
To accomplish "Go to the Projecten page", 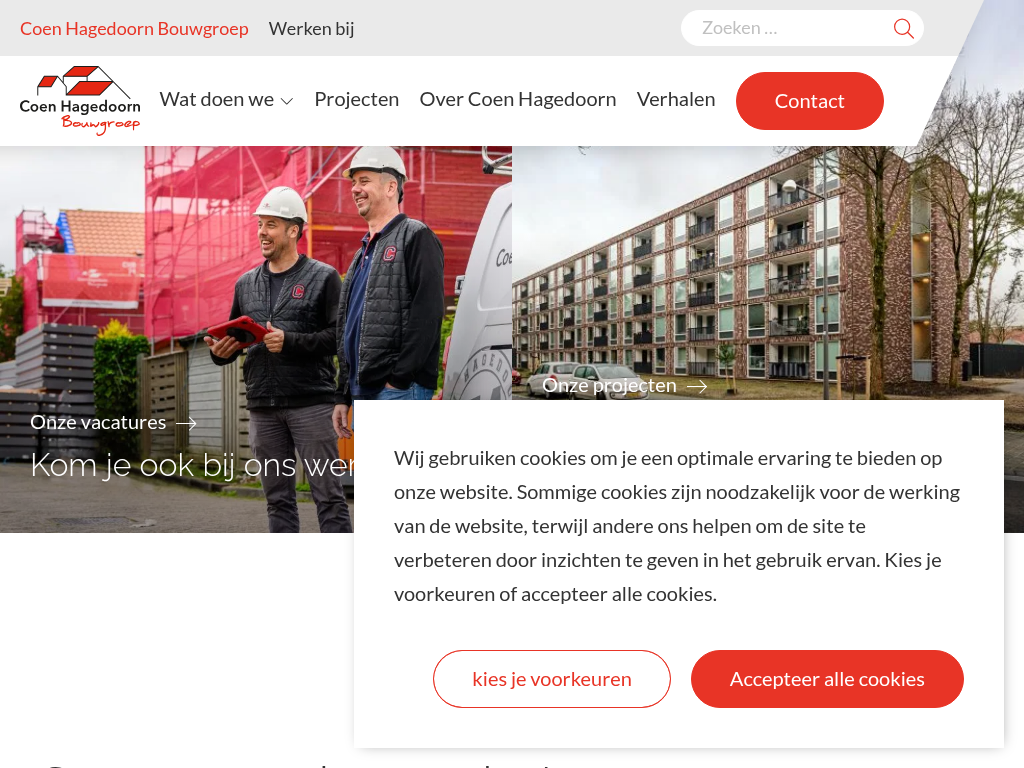I will click(357, 99).
